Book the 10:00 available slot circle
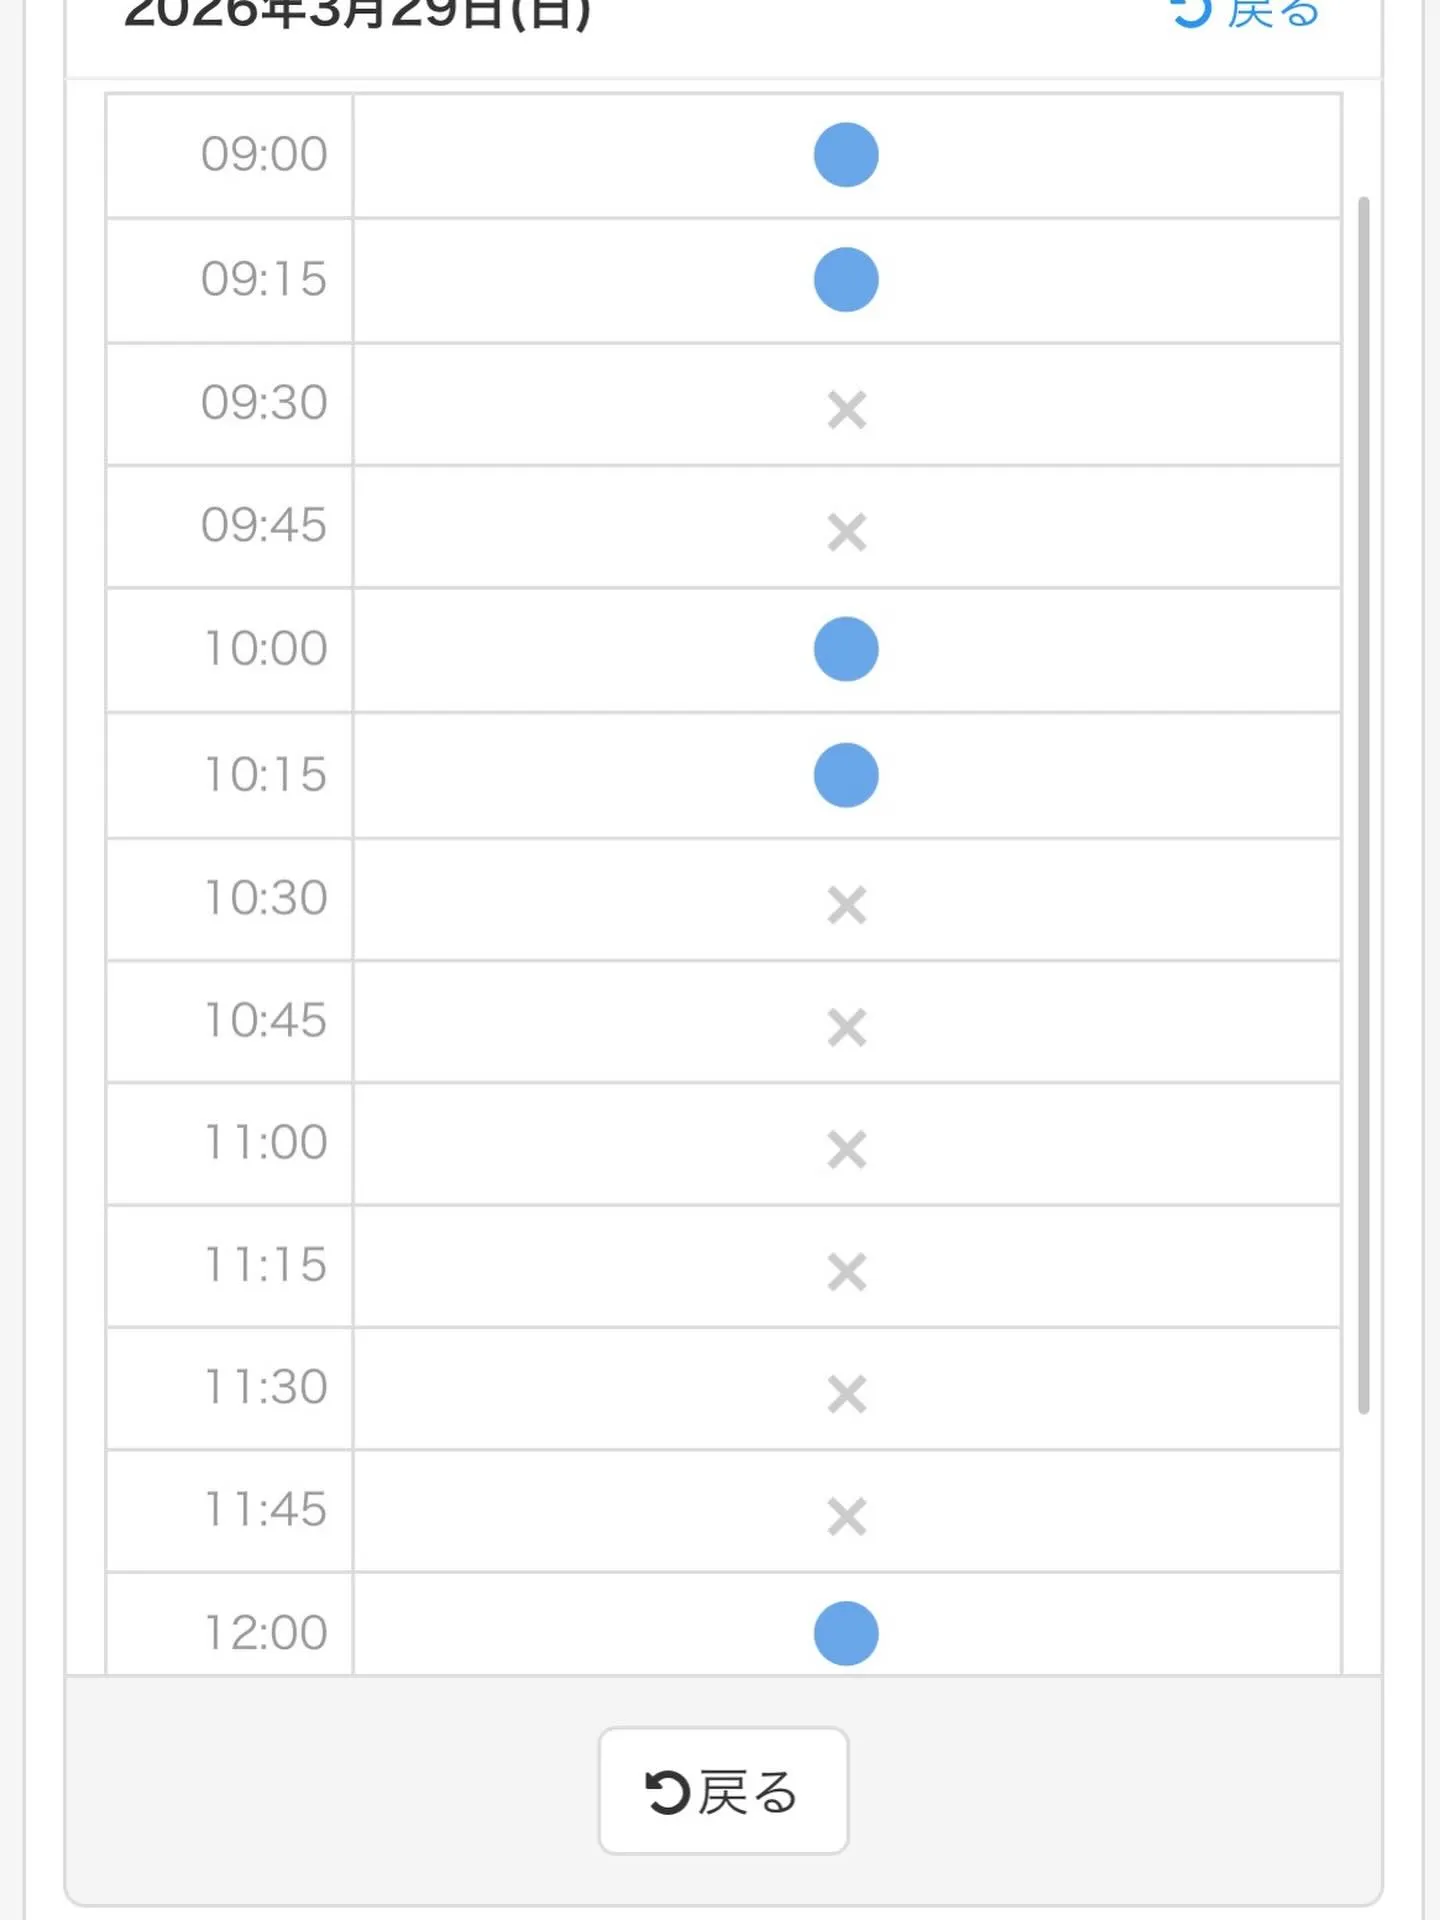 846,649
